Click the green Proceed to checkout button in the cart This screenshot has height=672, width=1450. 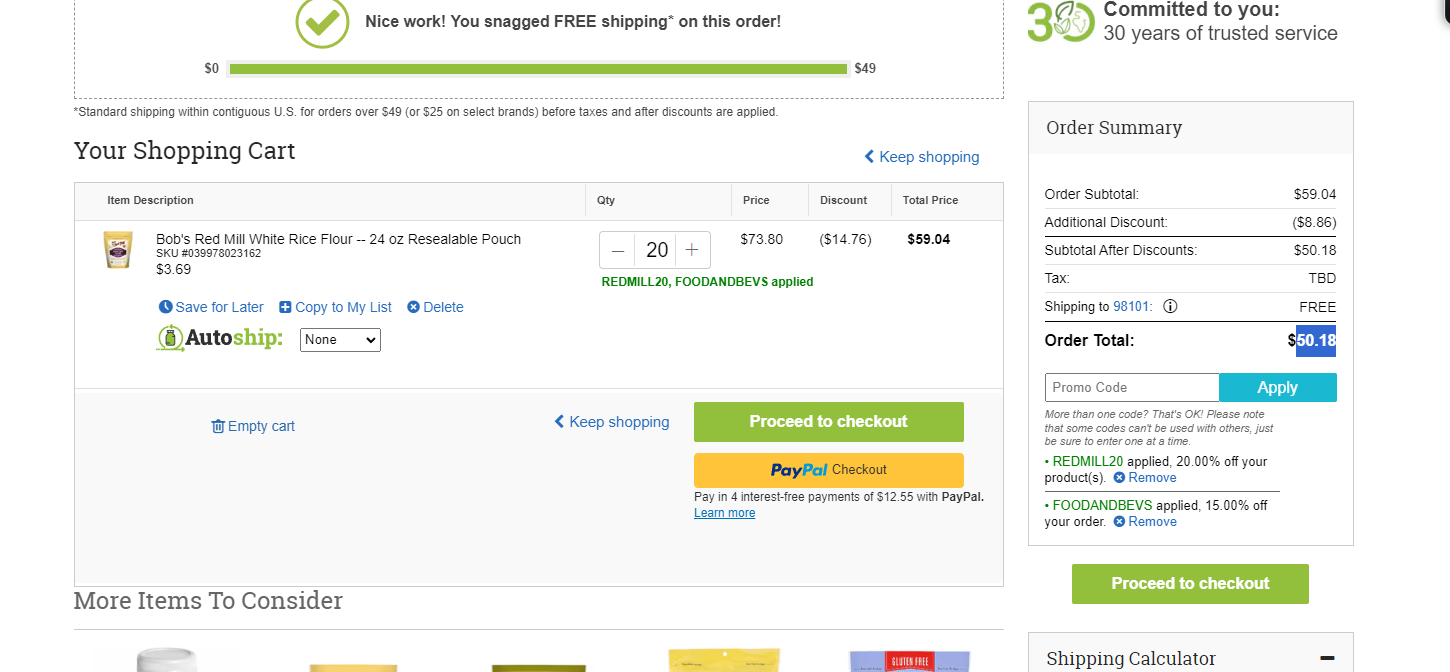coord(829,422)
